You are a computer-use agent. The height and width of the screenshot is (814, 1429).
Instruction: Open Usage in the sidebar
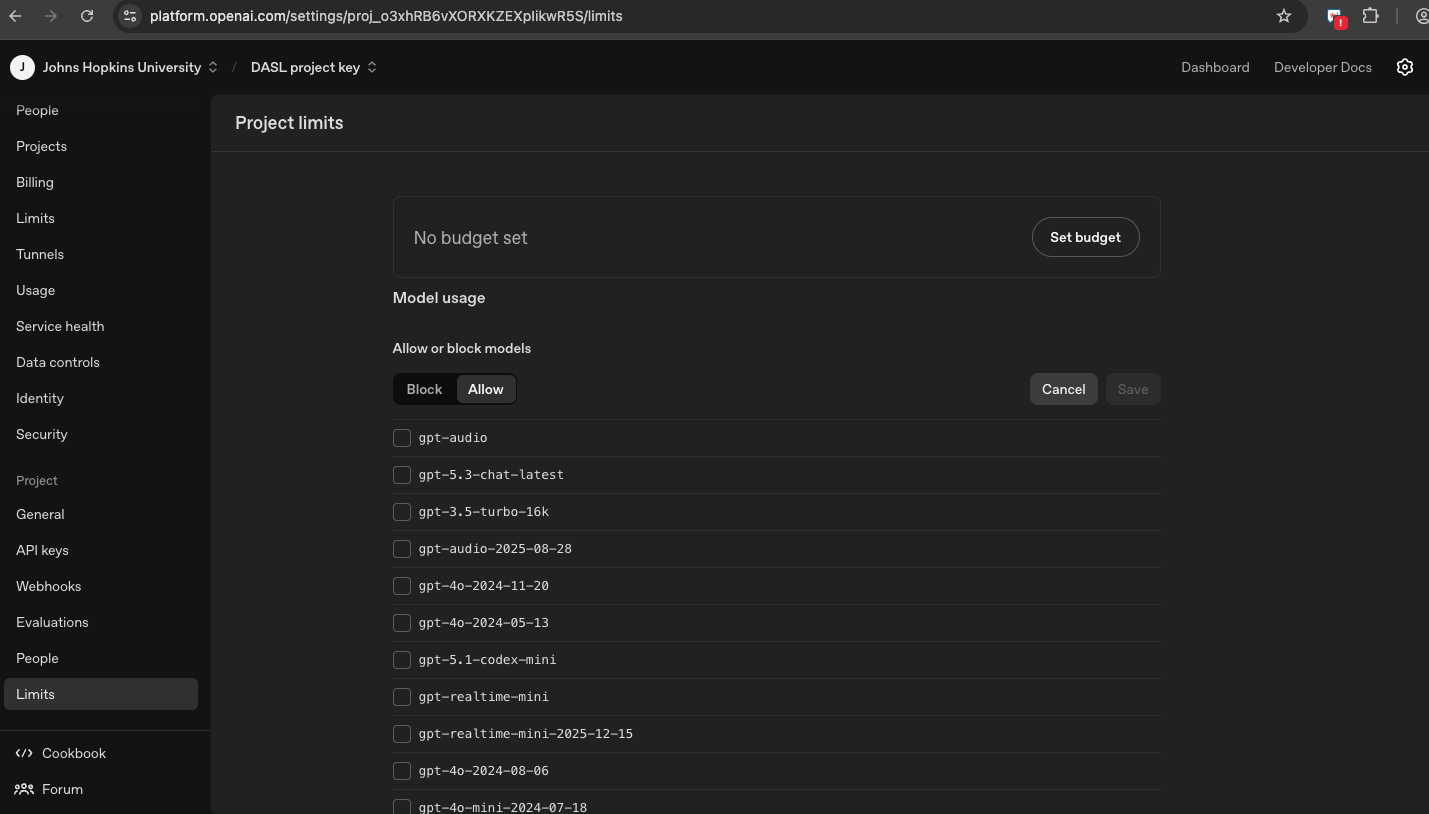(35, 290)
